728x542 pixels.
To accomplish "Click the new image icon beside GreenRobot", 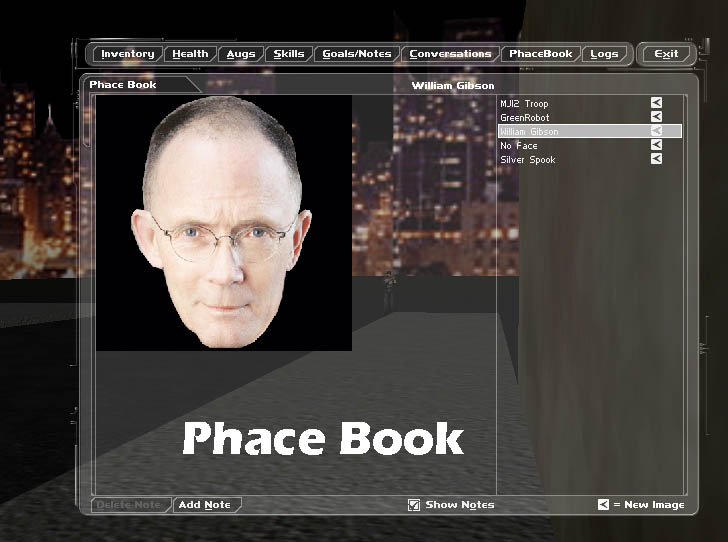I will [x=657, y=117].
